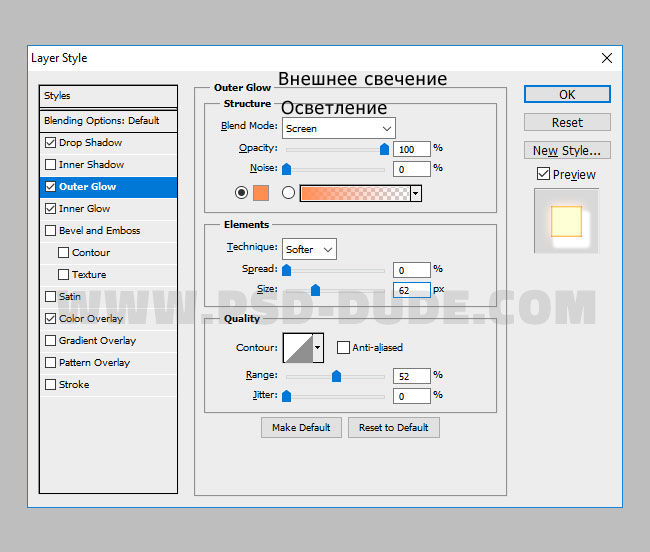Toggle the Color Overlay checkbox
The width and height of the screenshot is (650, 552).
[x=51, y=318]
